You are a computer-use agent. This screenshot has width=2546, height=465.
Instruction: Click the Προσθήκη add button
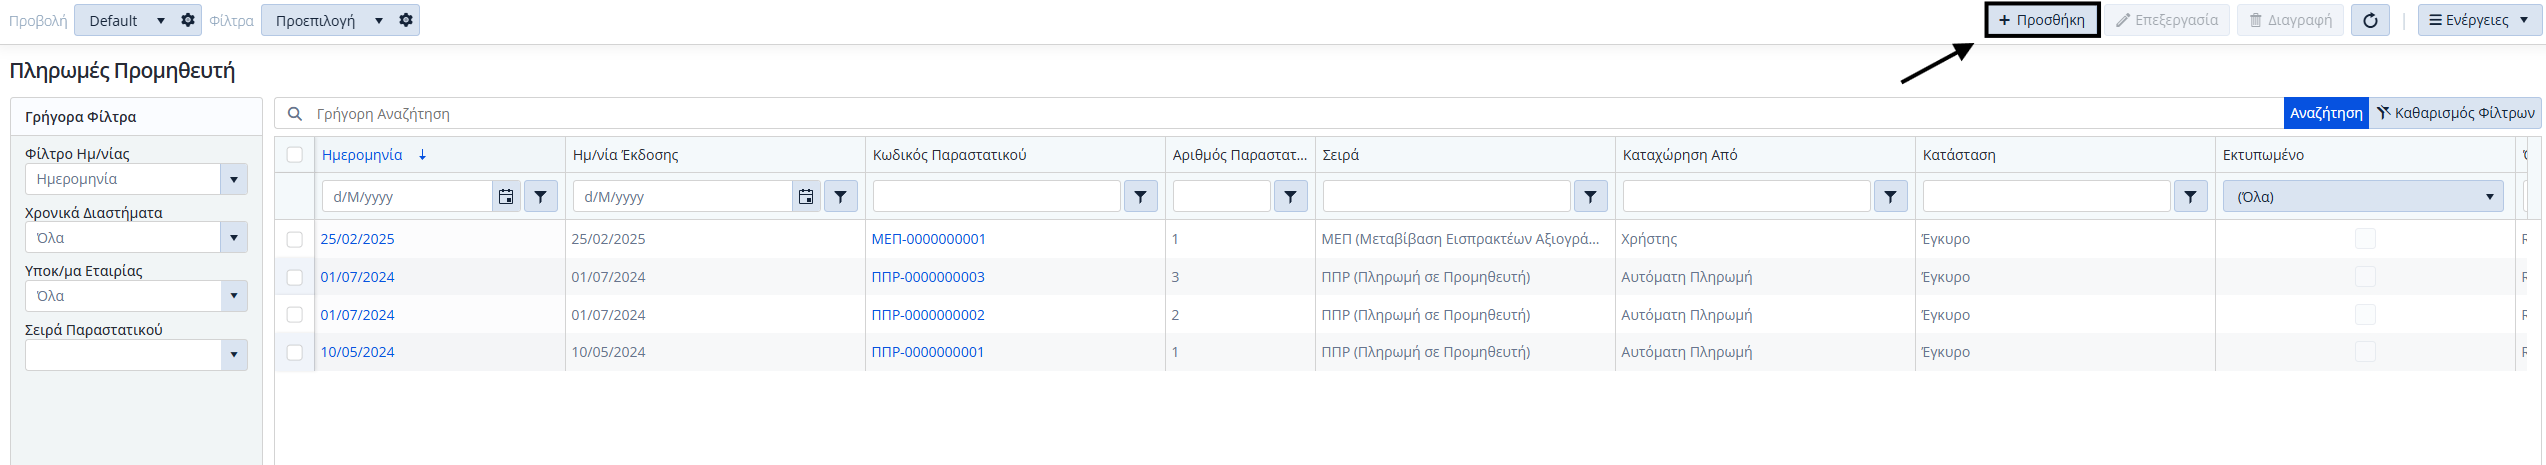(2042, 20)
